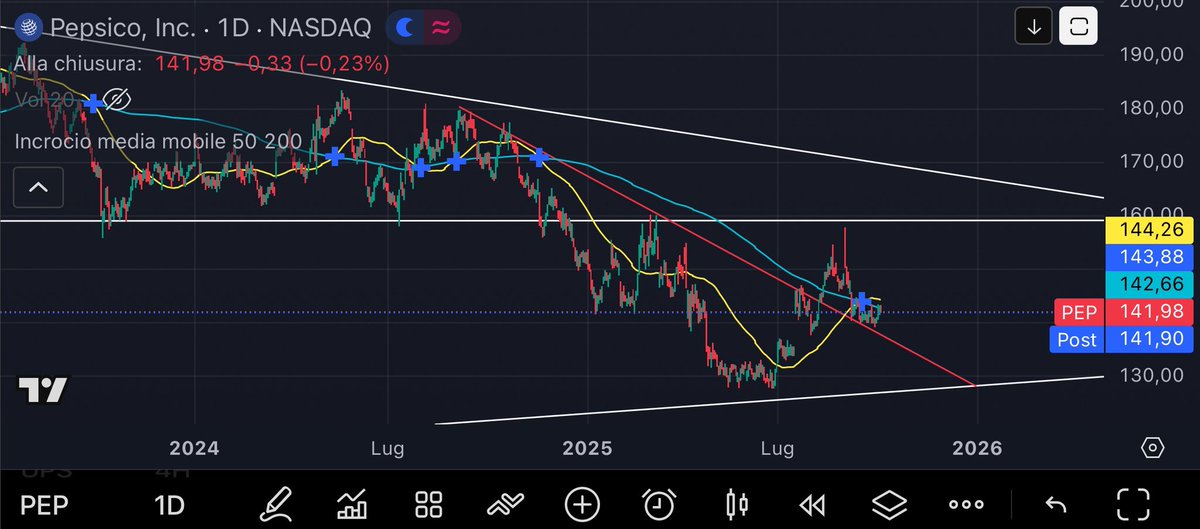Toggle Vol 20 visibility eye icon
This screenshot has height=529, width=1200.
118,99
